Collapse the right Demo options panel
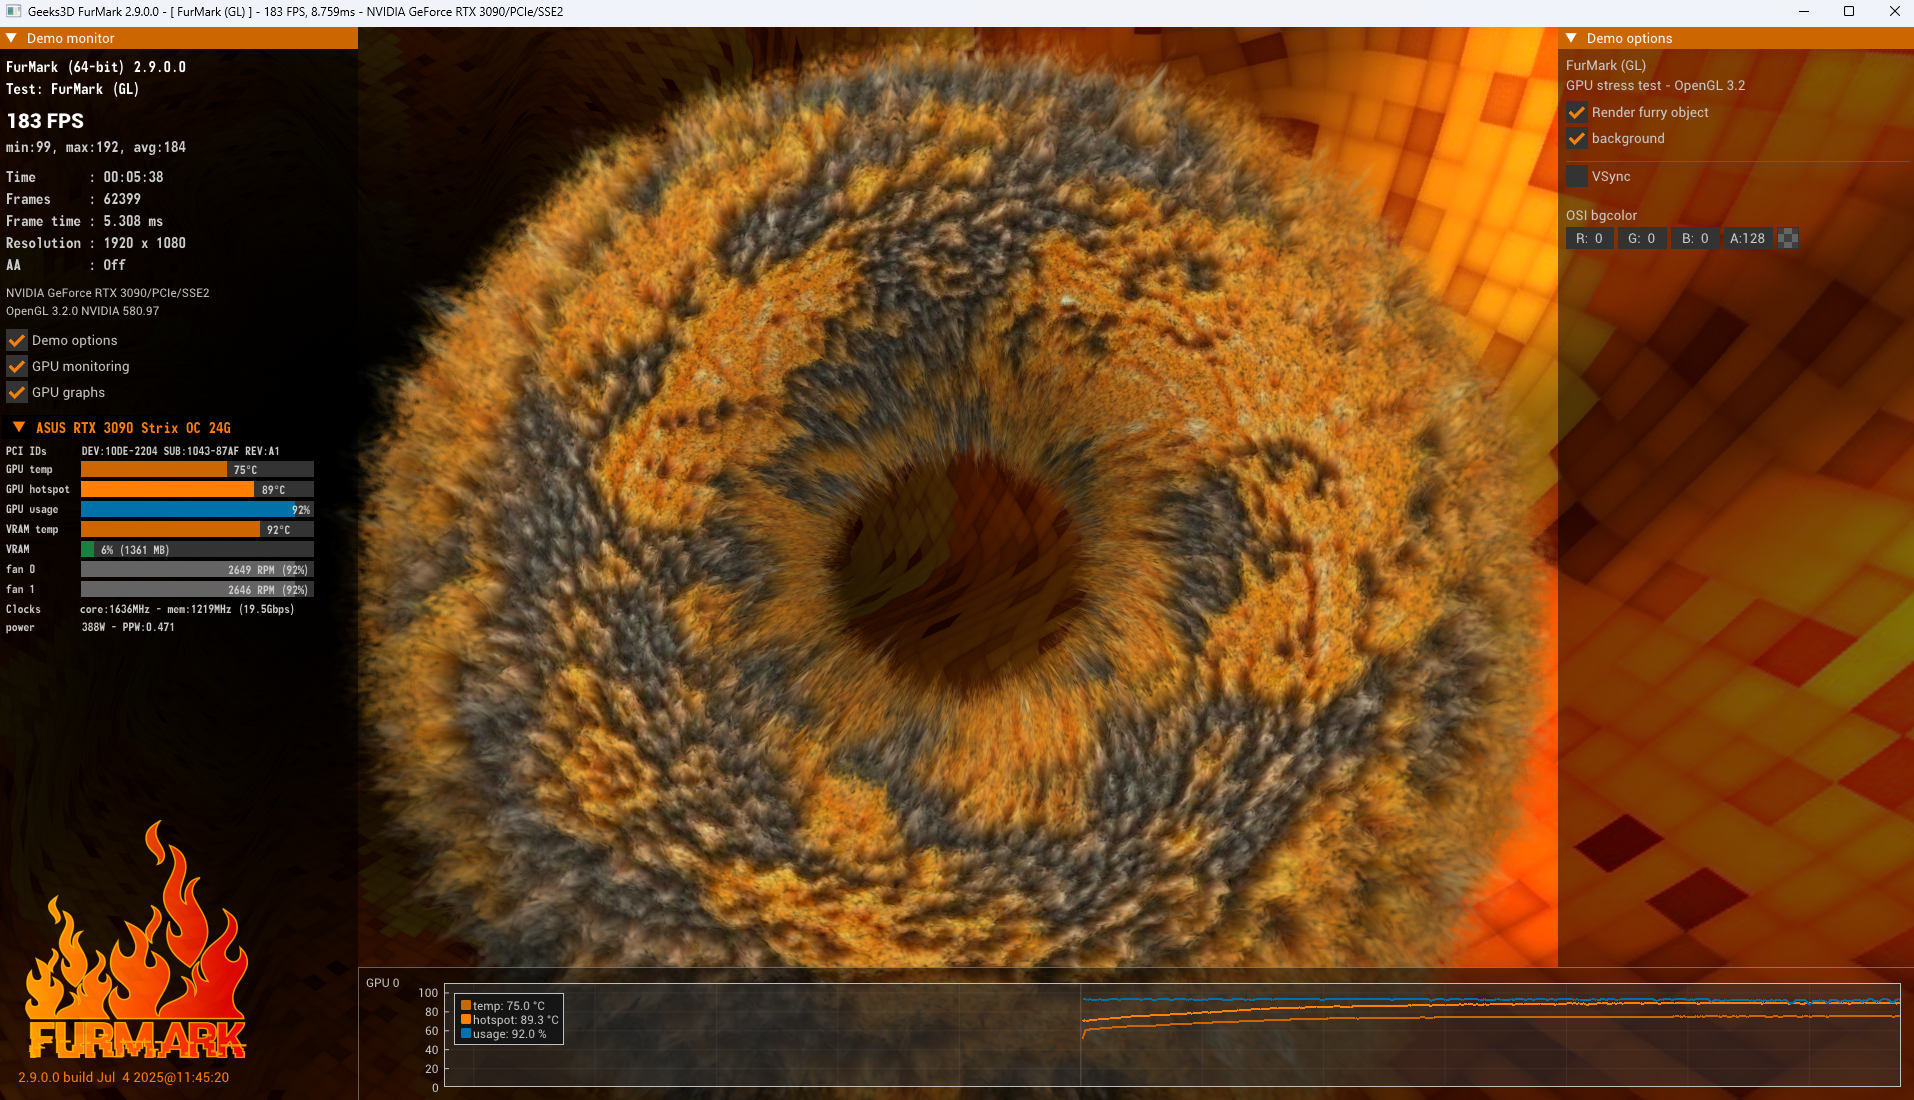This screenshot has width=1914, height=1100. [x=1571, y=38]
